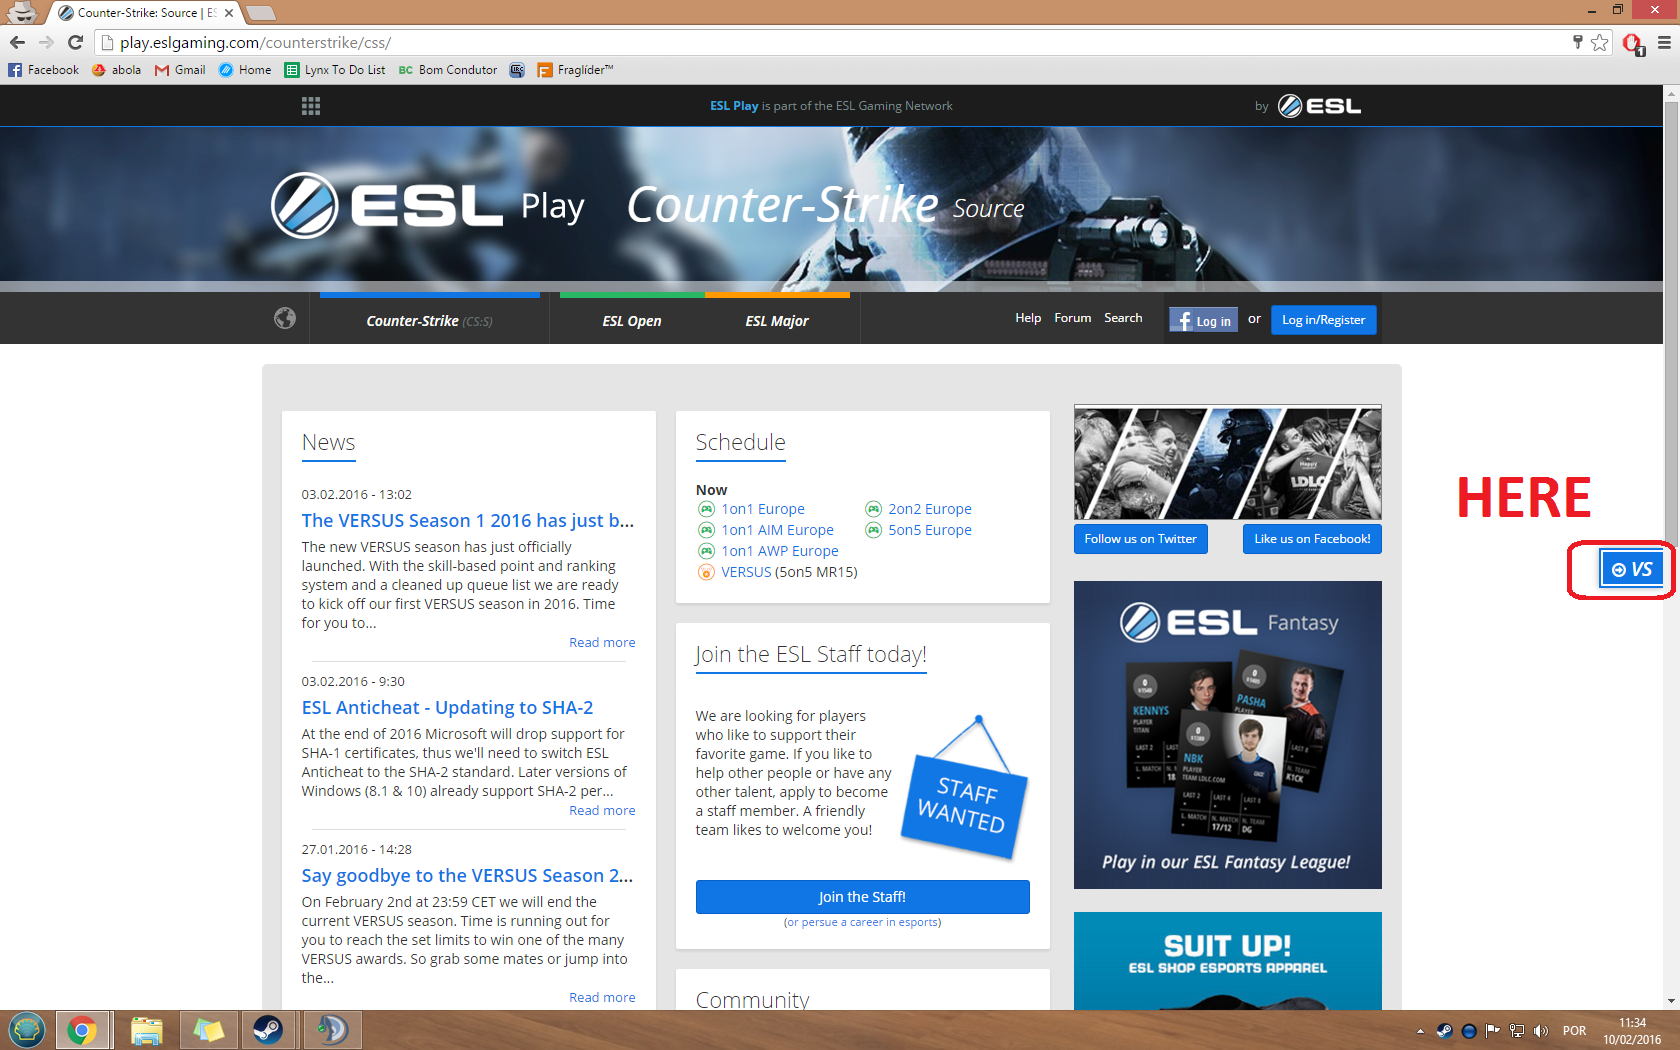Image resolution: width=1680 pixels, height=1050 pixels.
Task: Click Like us on Facebook!
Action: tap(1312, 539)
